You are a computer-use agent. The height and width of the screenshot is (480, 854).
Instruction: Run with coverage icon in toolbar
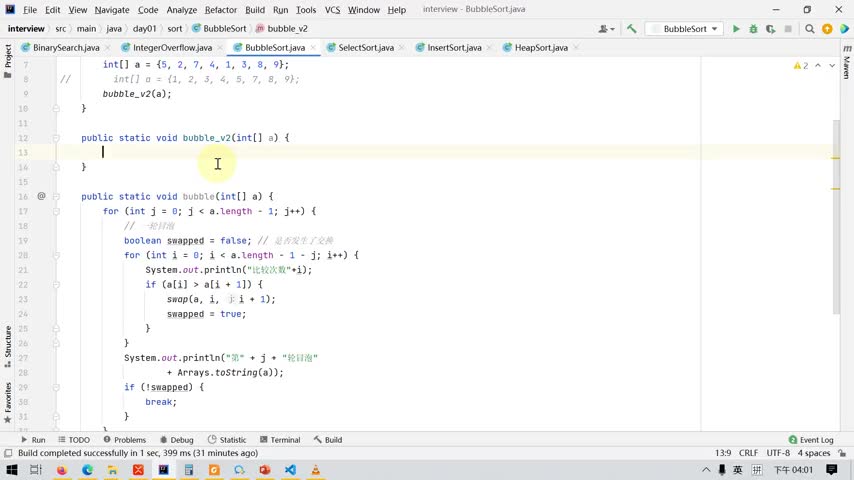tap(770, 29)
